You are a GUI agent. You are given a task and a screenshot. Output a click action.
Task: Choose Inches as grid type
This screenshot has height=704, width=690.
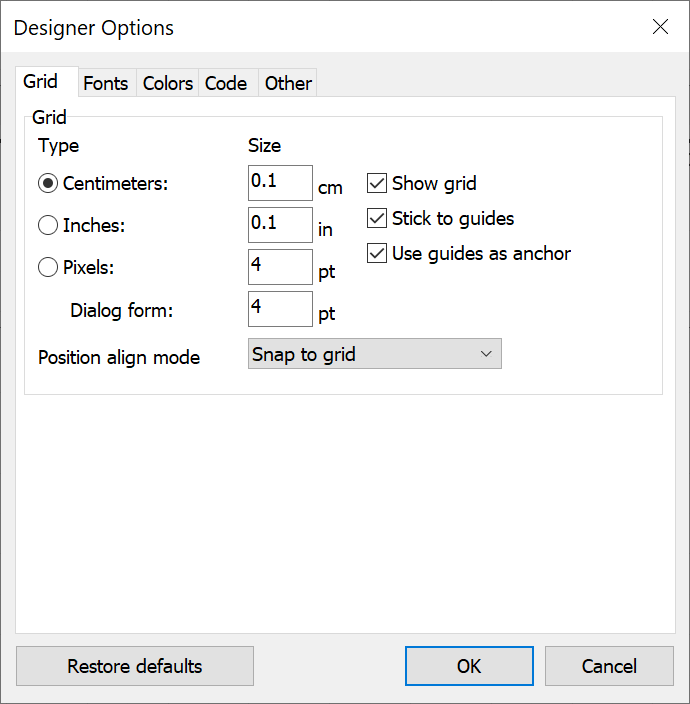tap(48, 226)
